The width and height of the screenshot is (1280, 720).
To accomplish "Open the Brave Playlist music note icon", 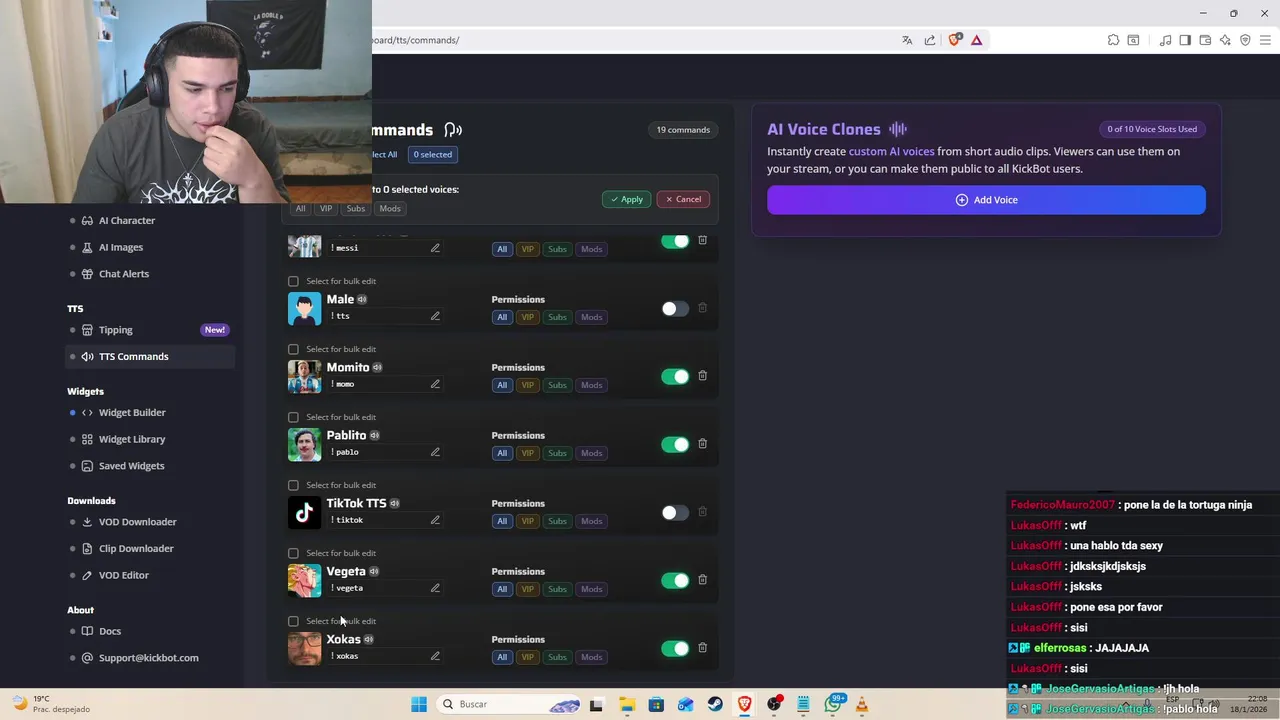I will (1165, 40).
